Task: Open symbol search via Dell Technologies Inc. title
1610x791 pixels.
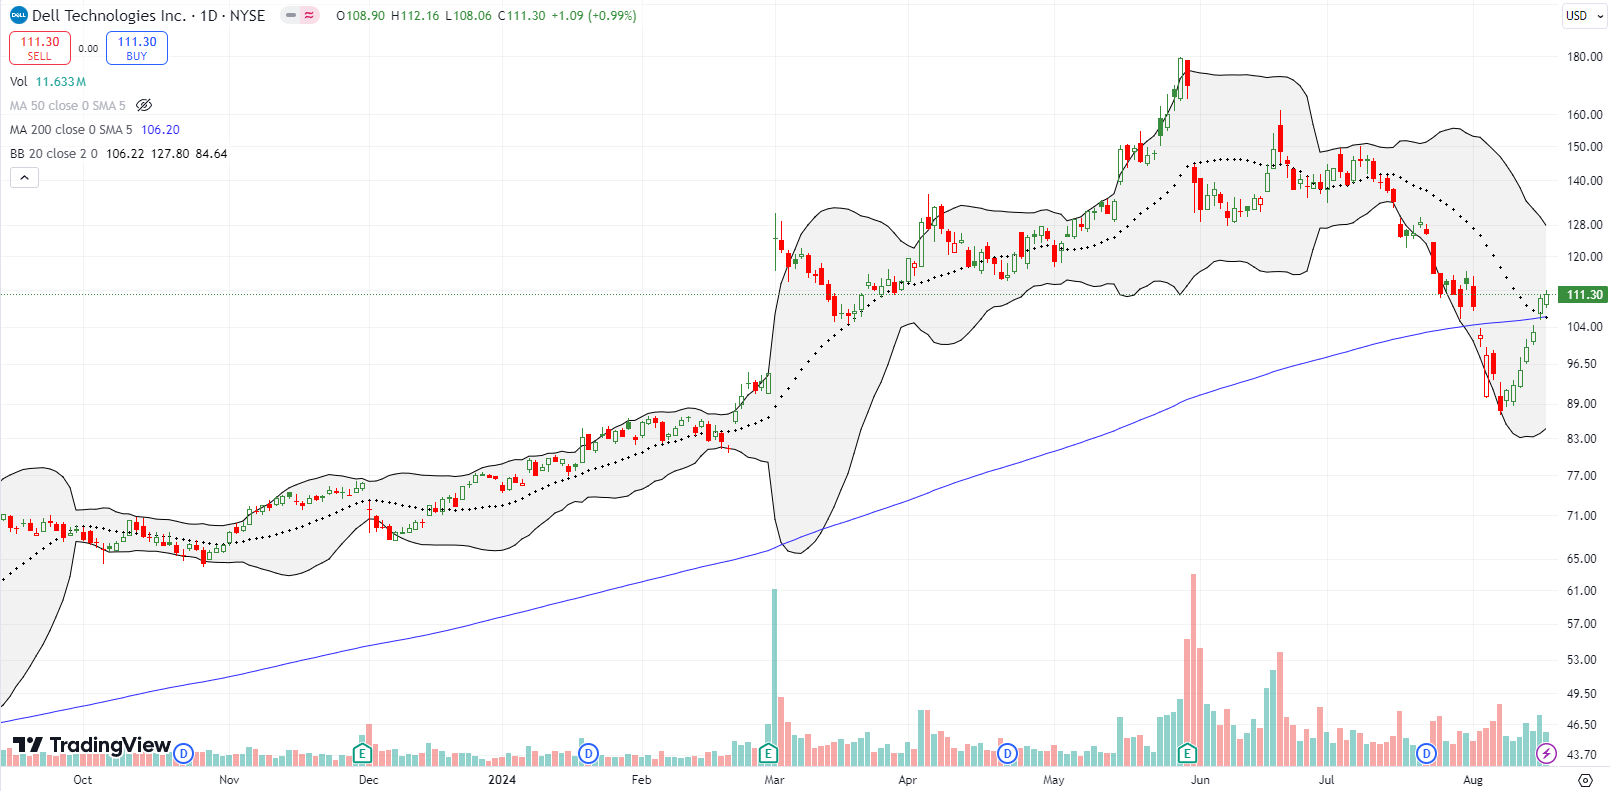Action: (109, 15)
